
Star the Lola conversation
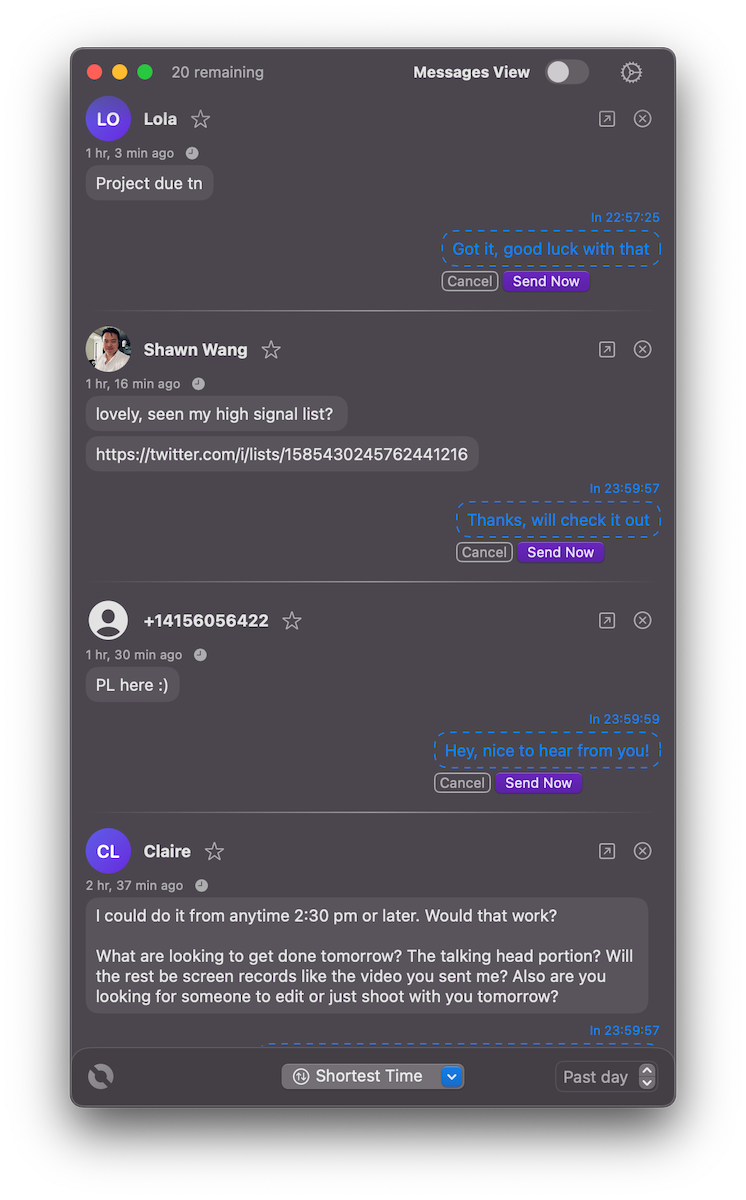pyautogui.click(x=201, y=119)
